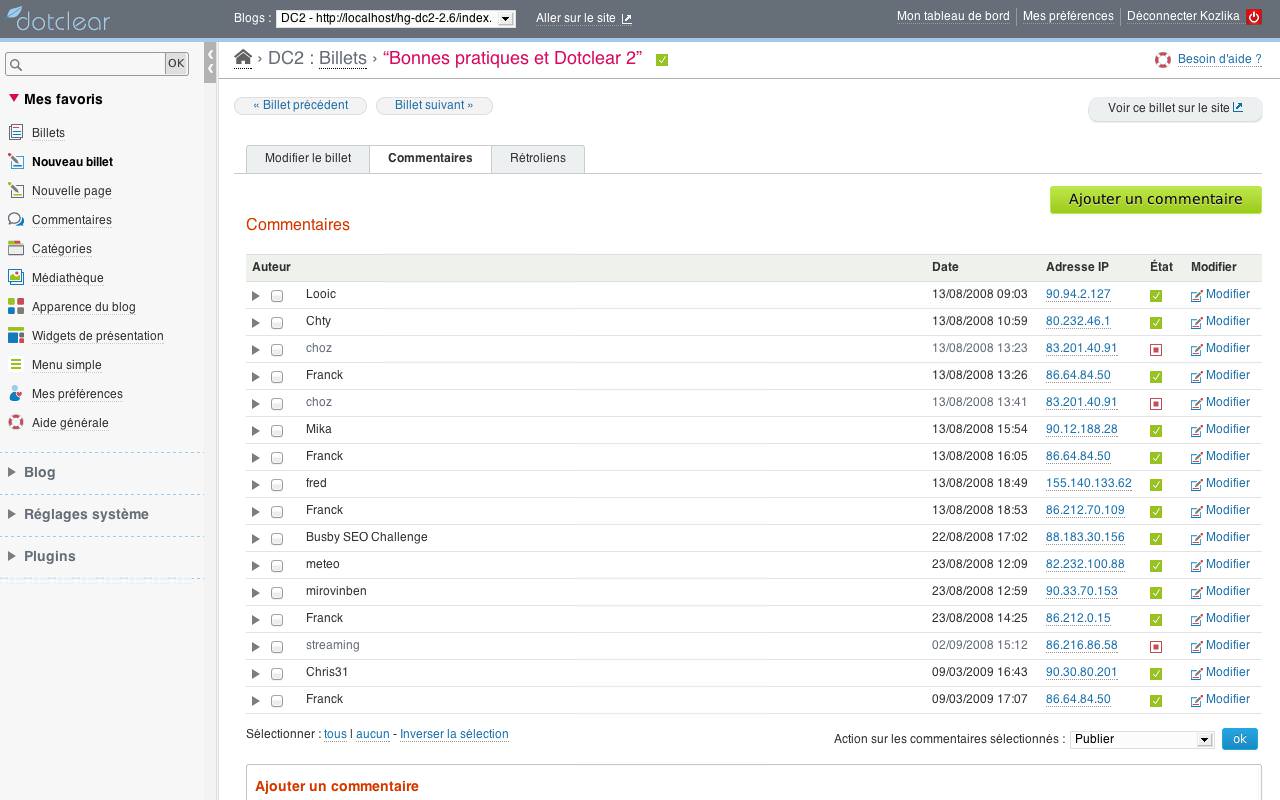
Task: Click the red logout power icon
Action: (x=1254, y=17)
